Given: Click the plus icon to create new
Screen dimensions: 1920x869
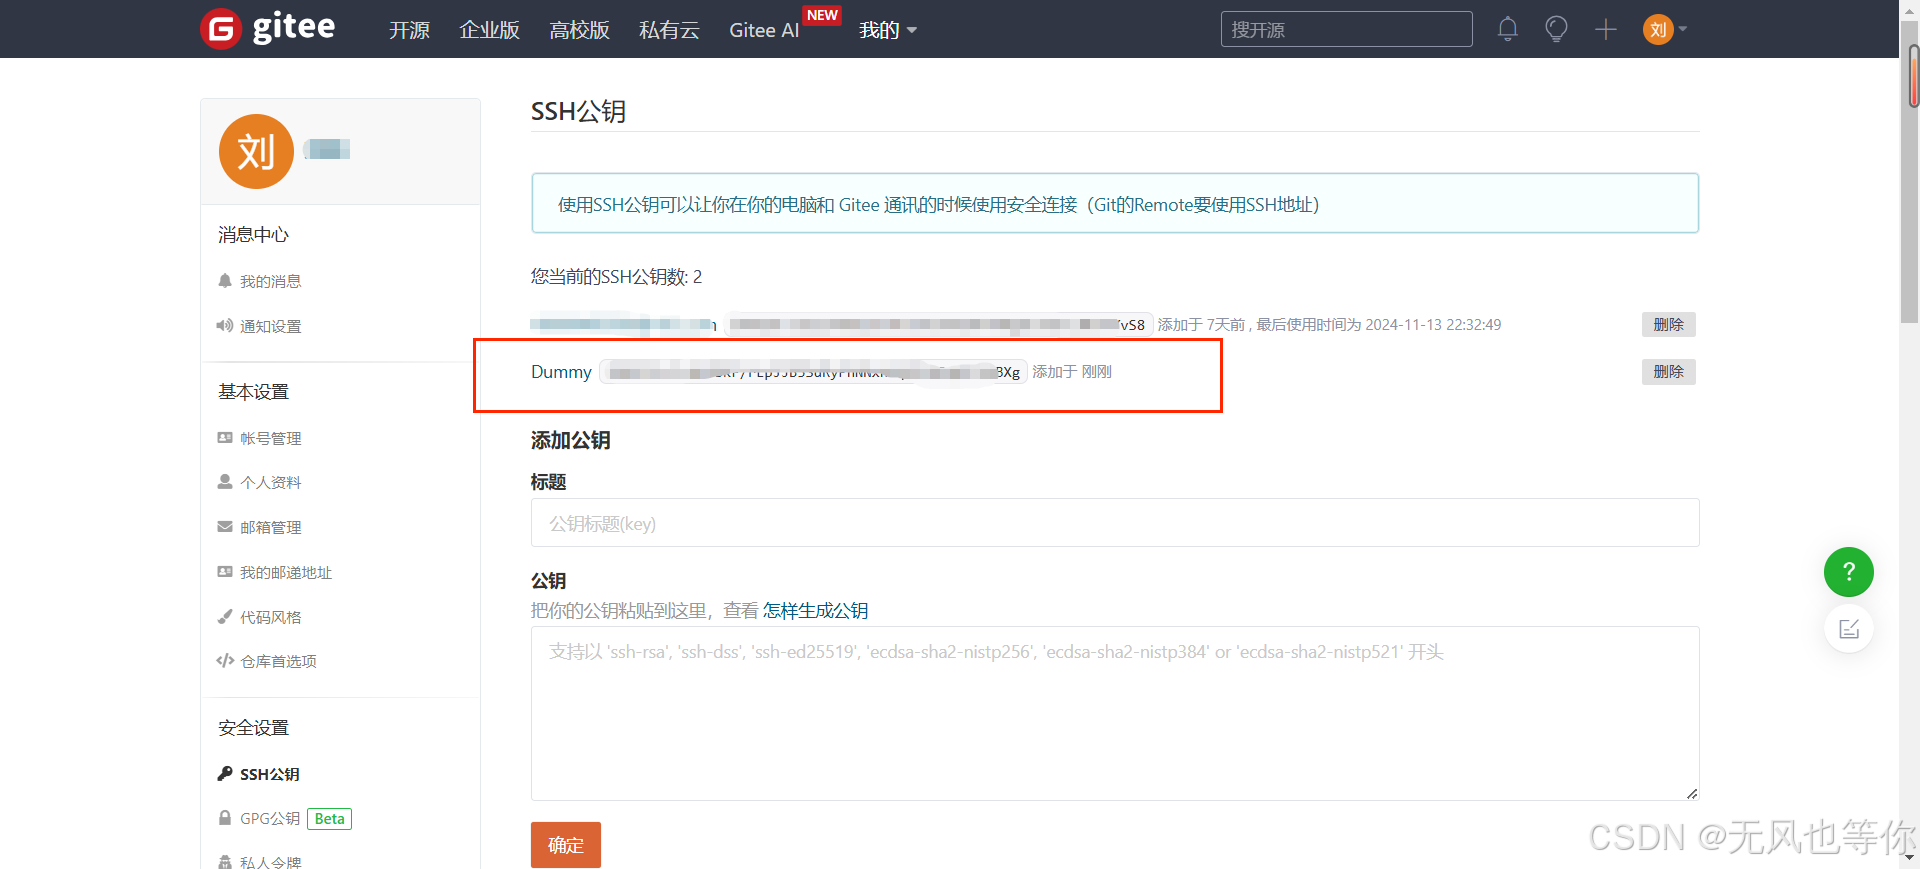Looking at the screenshot, I should pyautogui.click(x=1606, y=29).
